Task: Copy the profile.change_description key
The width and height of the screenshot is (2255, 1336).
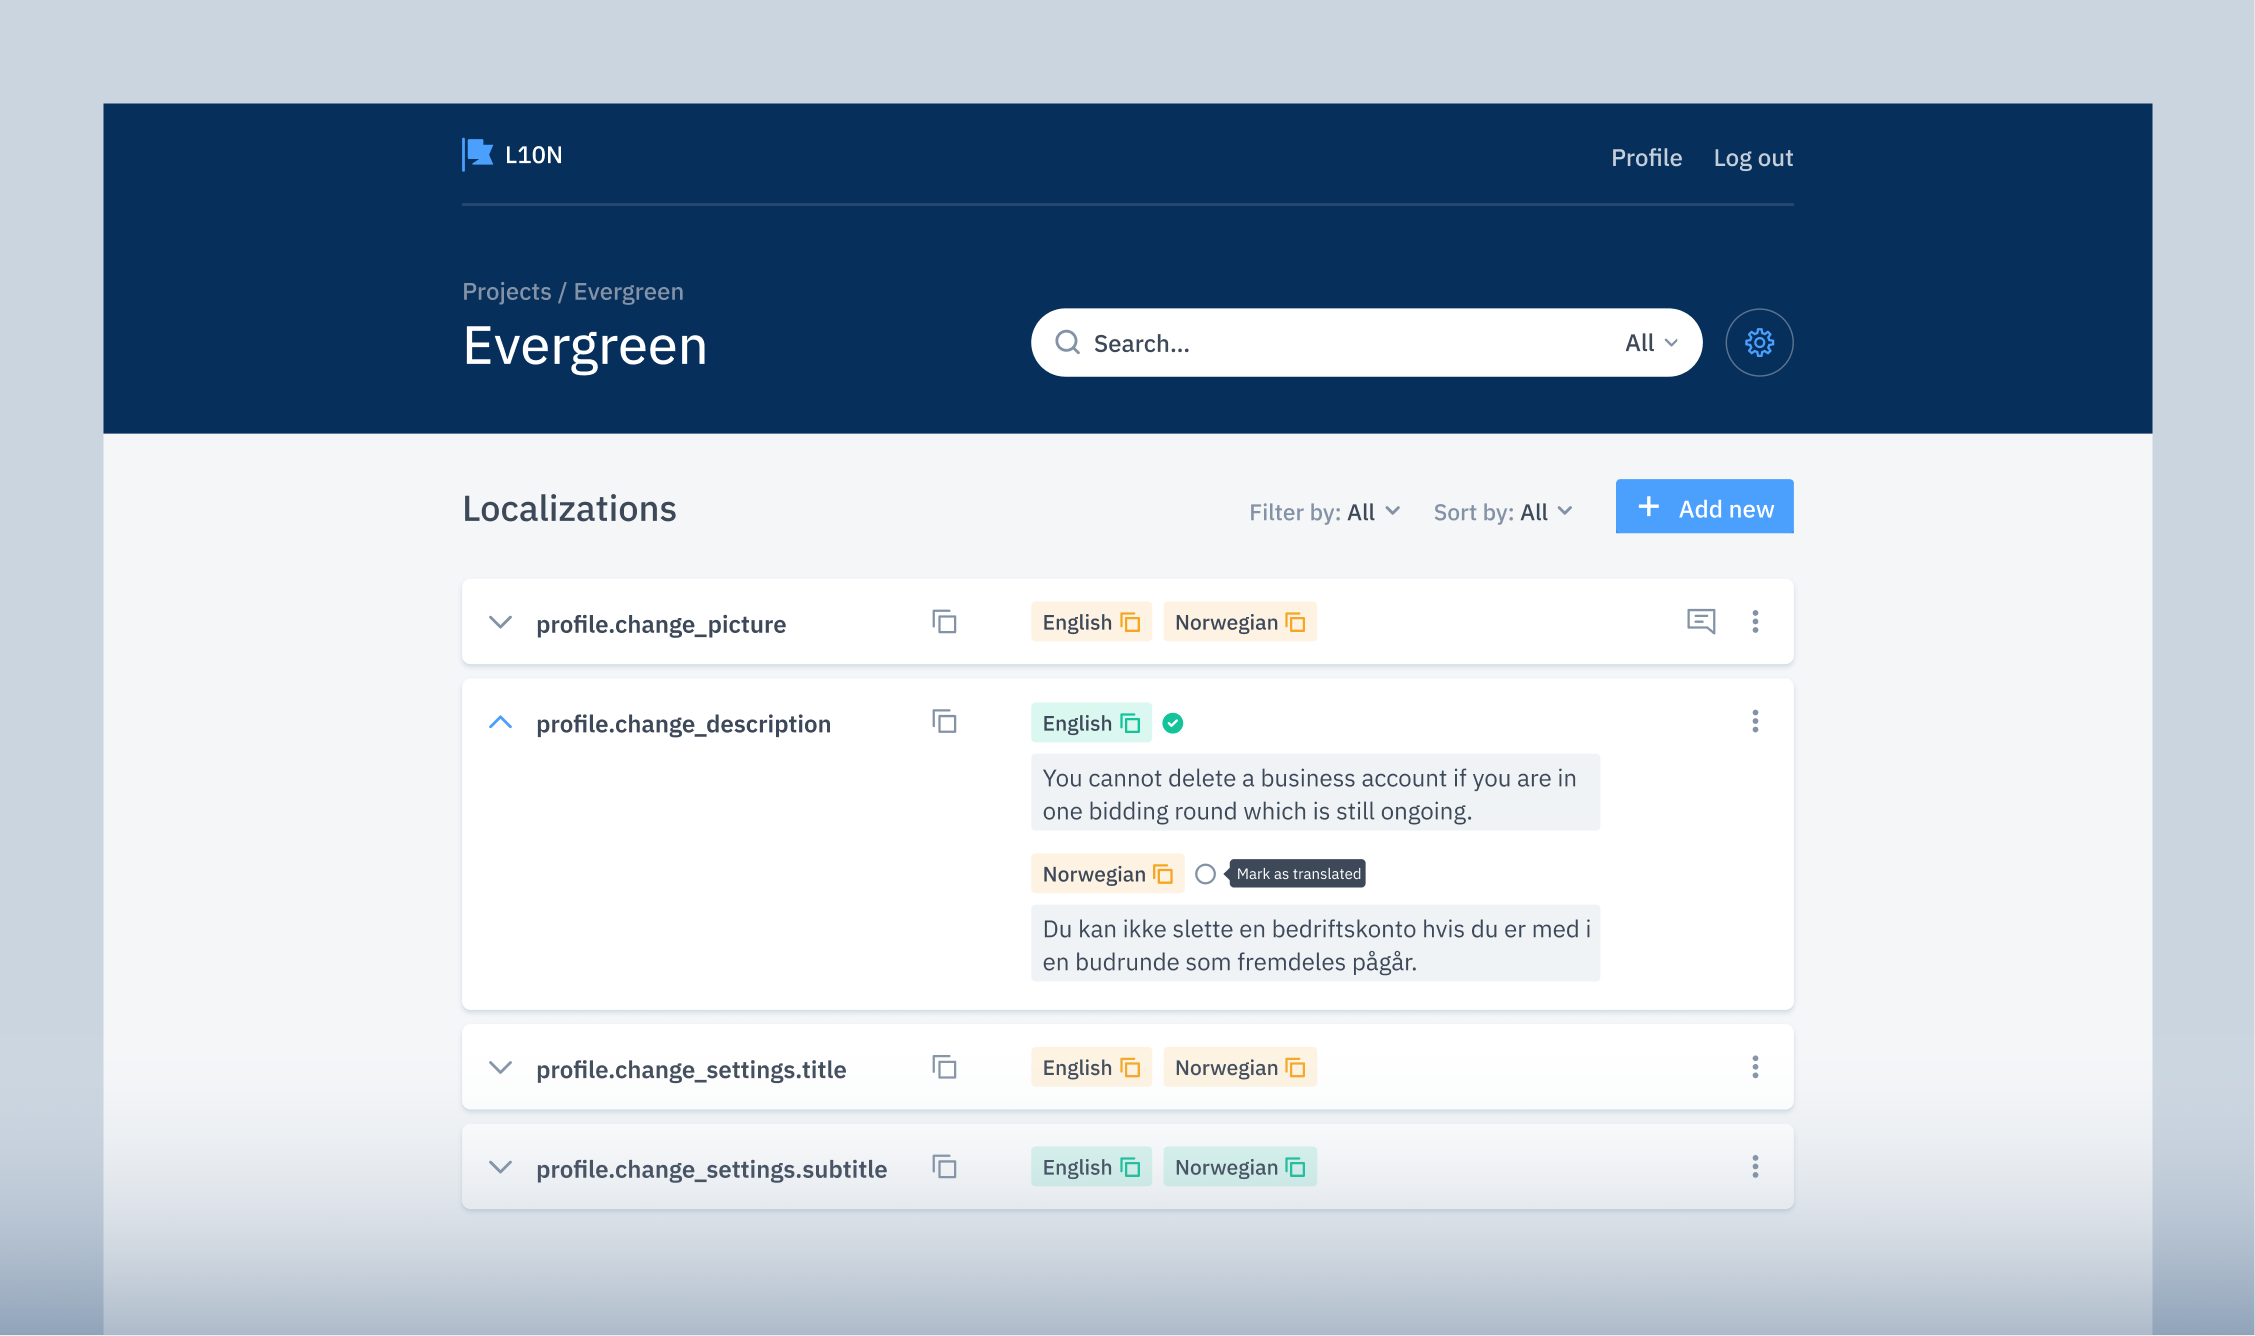Action: pyautogui.click(x=944, y=722)
